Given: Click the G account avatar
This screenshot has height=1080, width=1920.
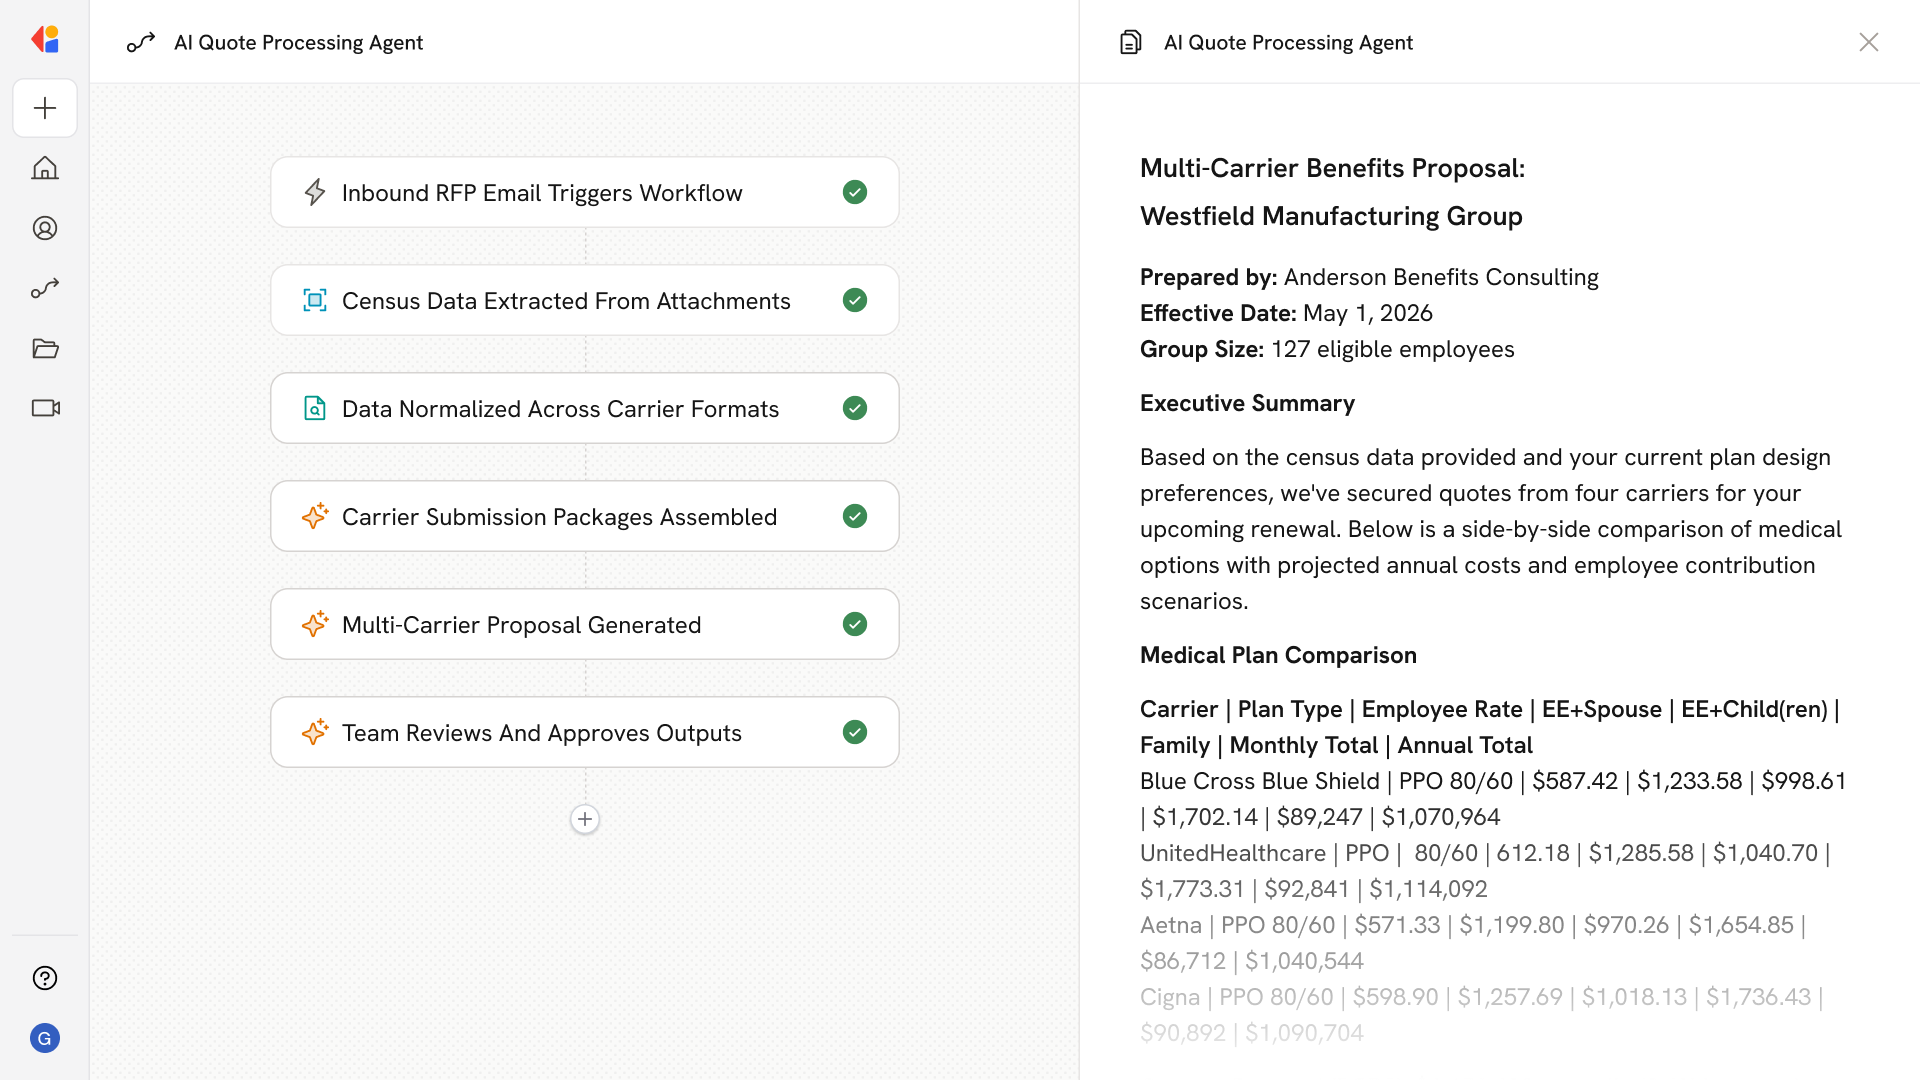Looking at the screenshot, I should click(x=45, y=1038).
